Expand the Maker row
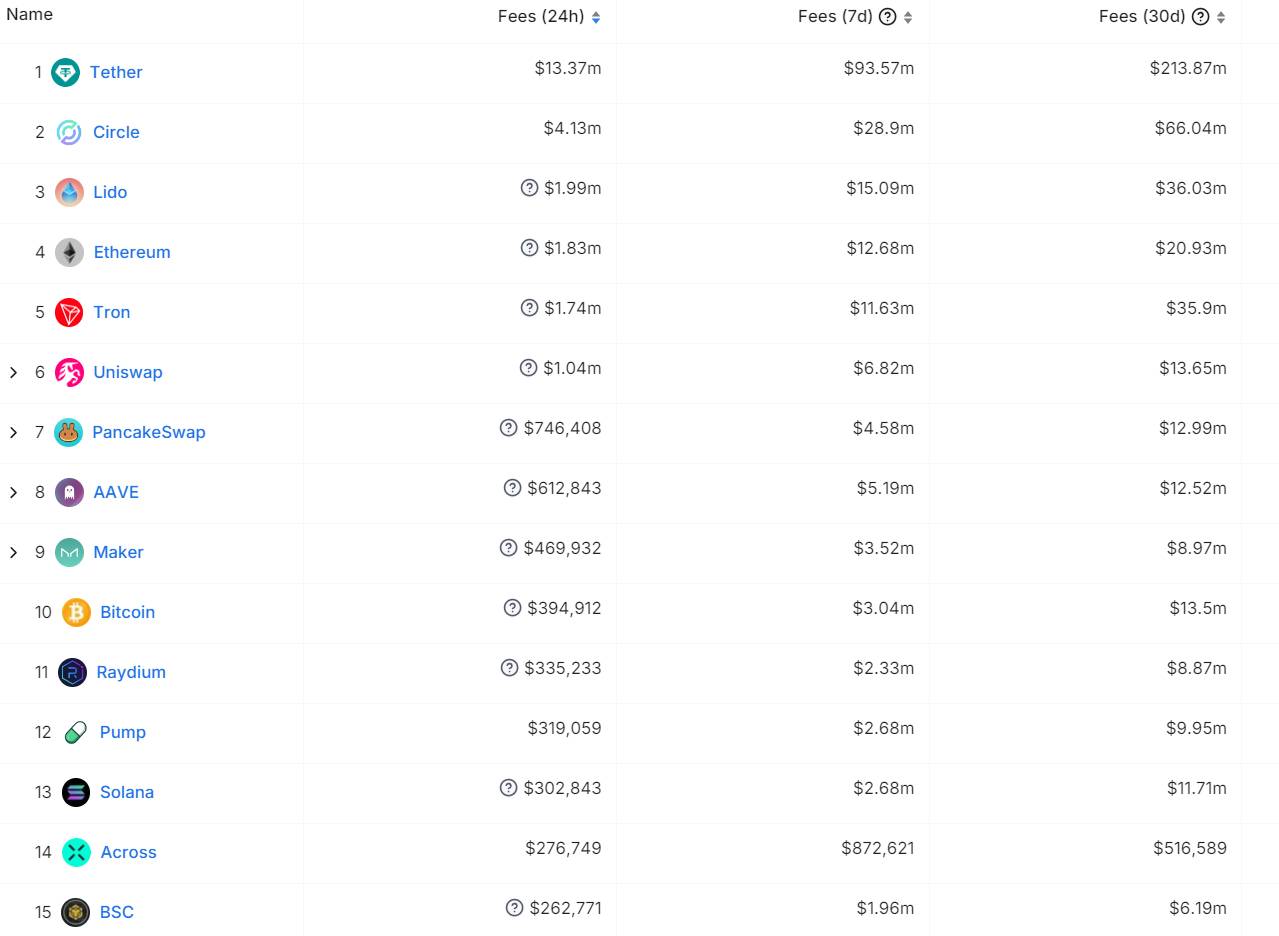This screenshot has width=1279, height=936. coord(13,552)
